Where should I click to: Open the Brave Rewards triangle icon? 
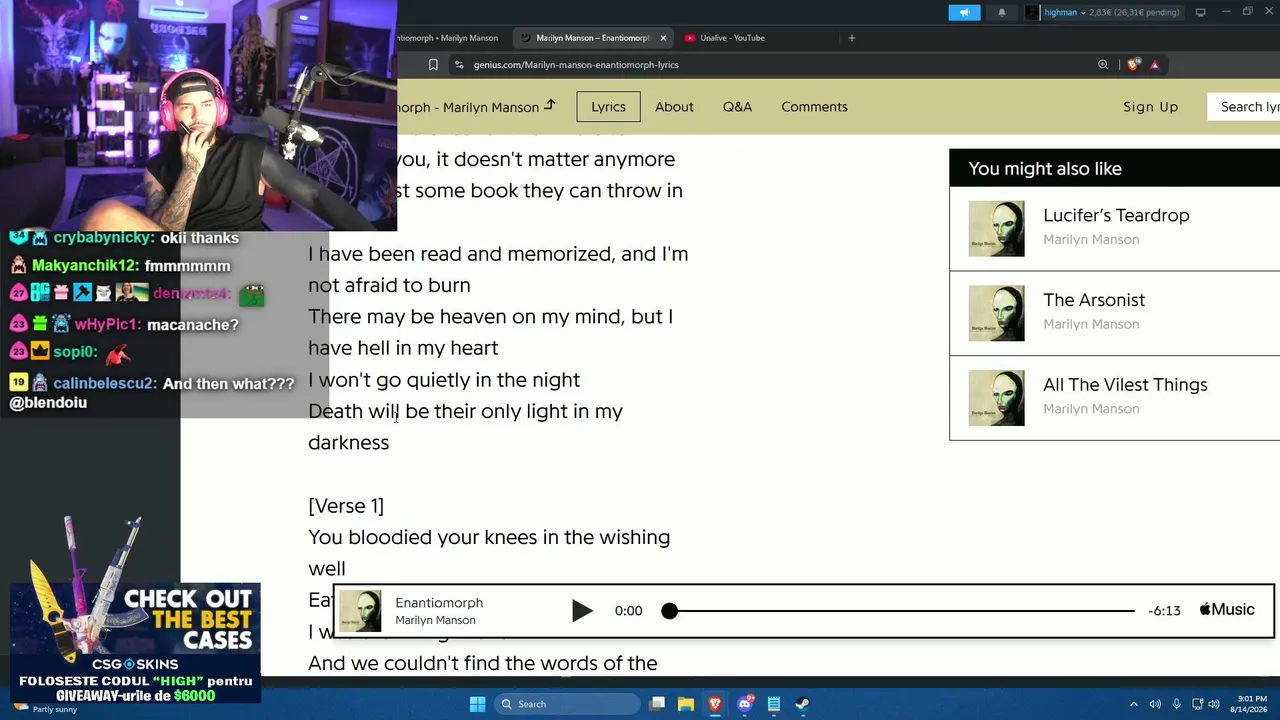[x=1154, y=65]
